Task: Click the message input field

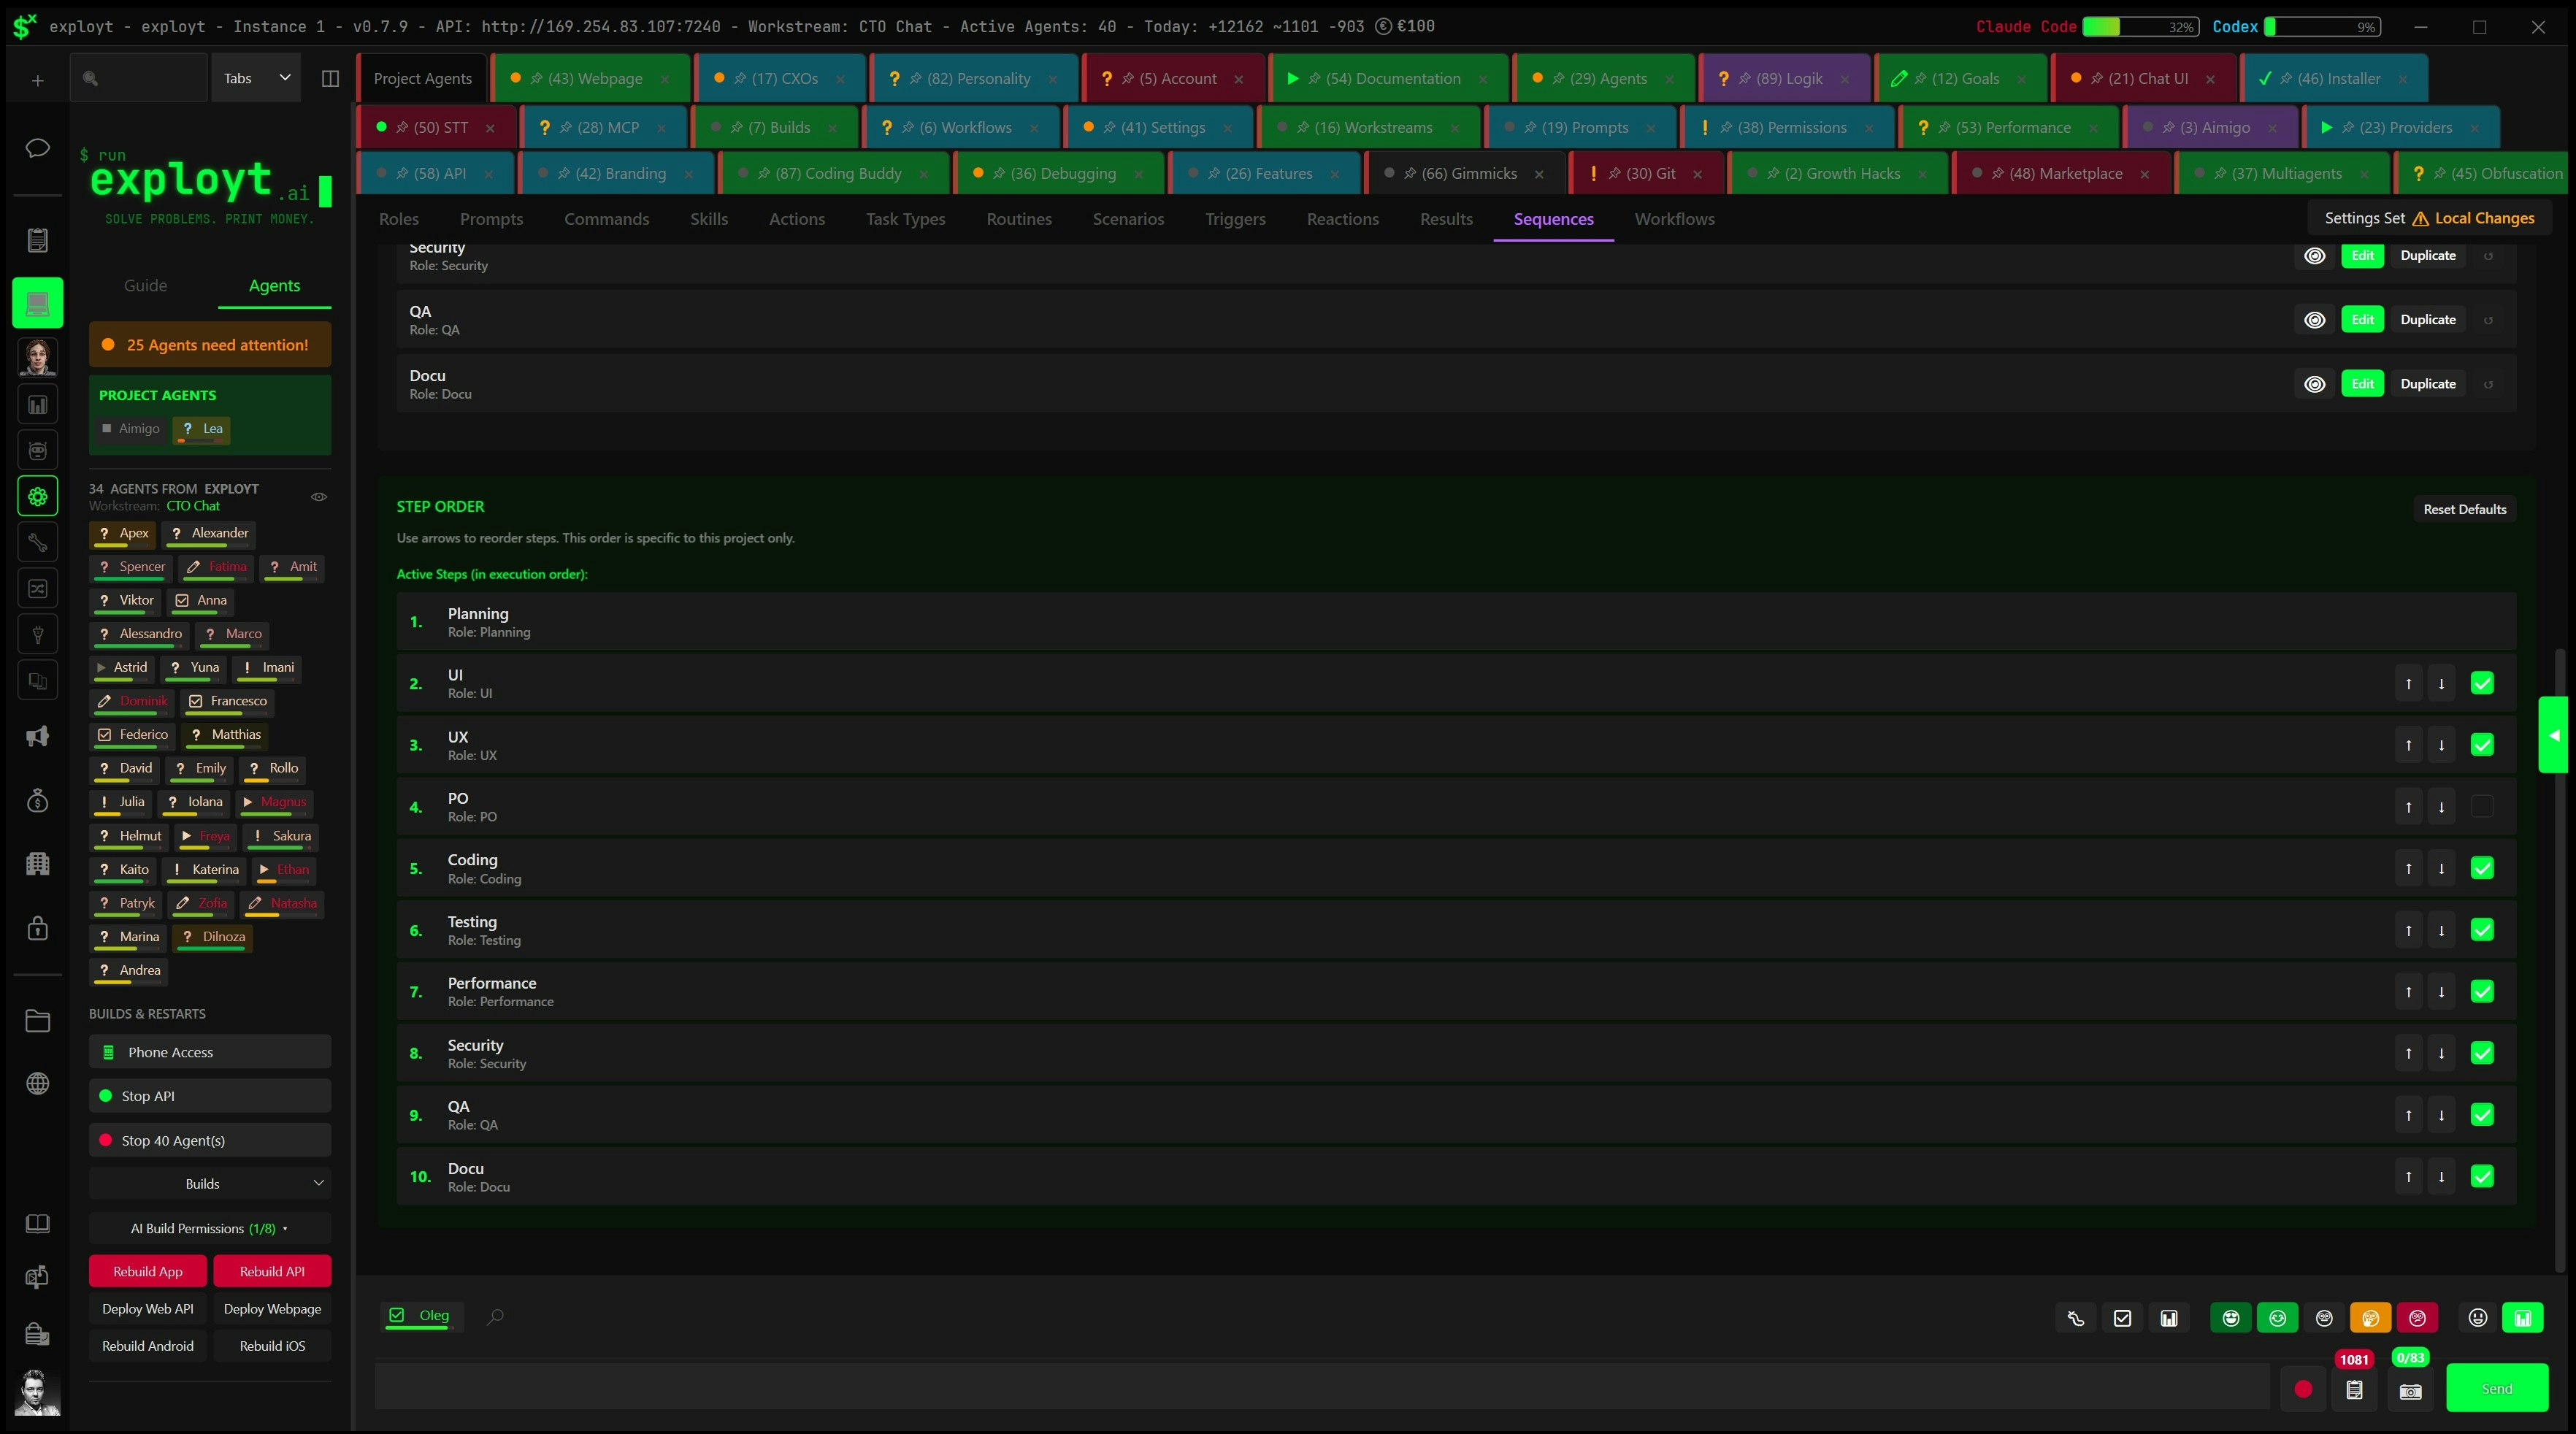Action: coord(1321,1389)
